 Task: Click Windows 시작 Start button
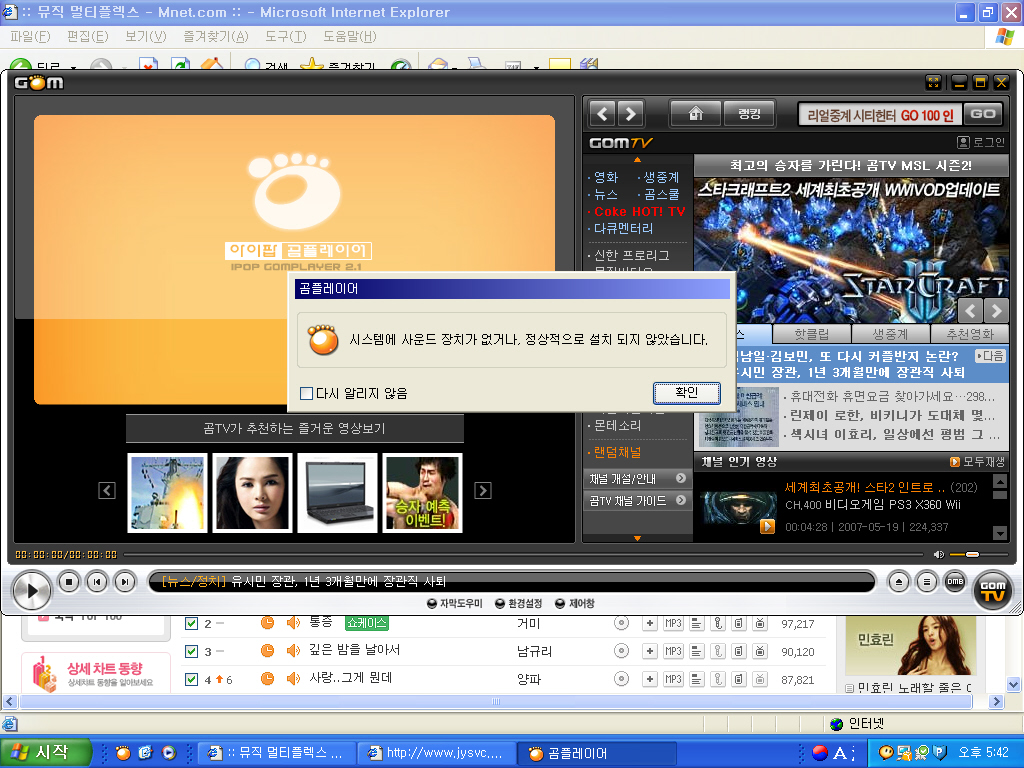(44, 752)
